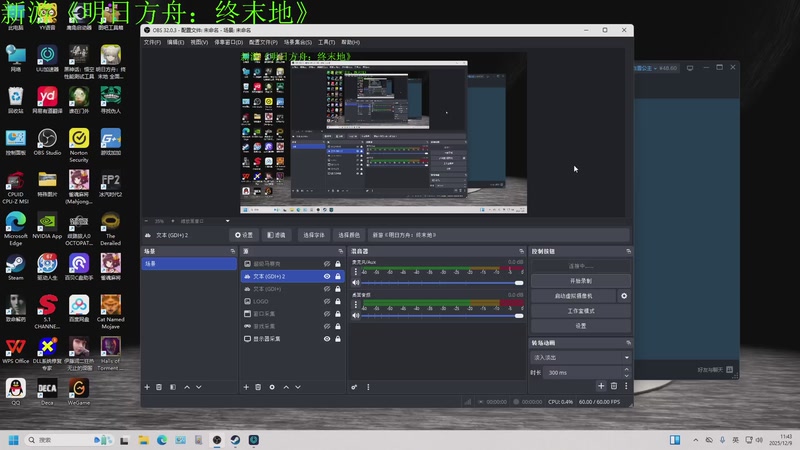Open the 视图(V) menu
The width and height of the screenshot is (800, 450).
pyautogui.click(x=199, y=42)
